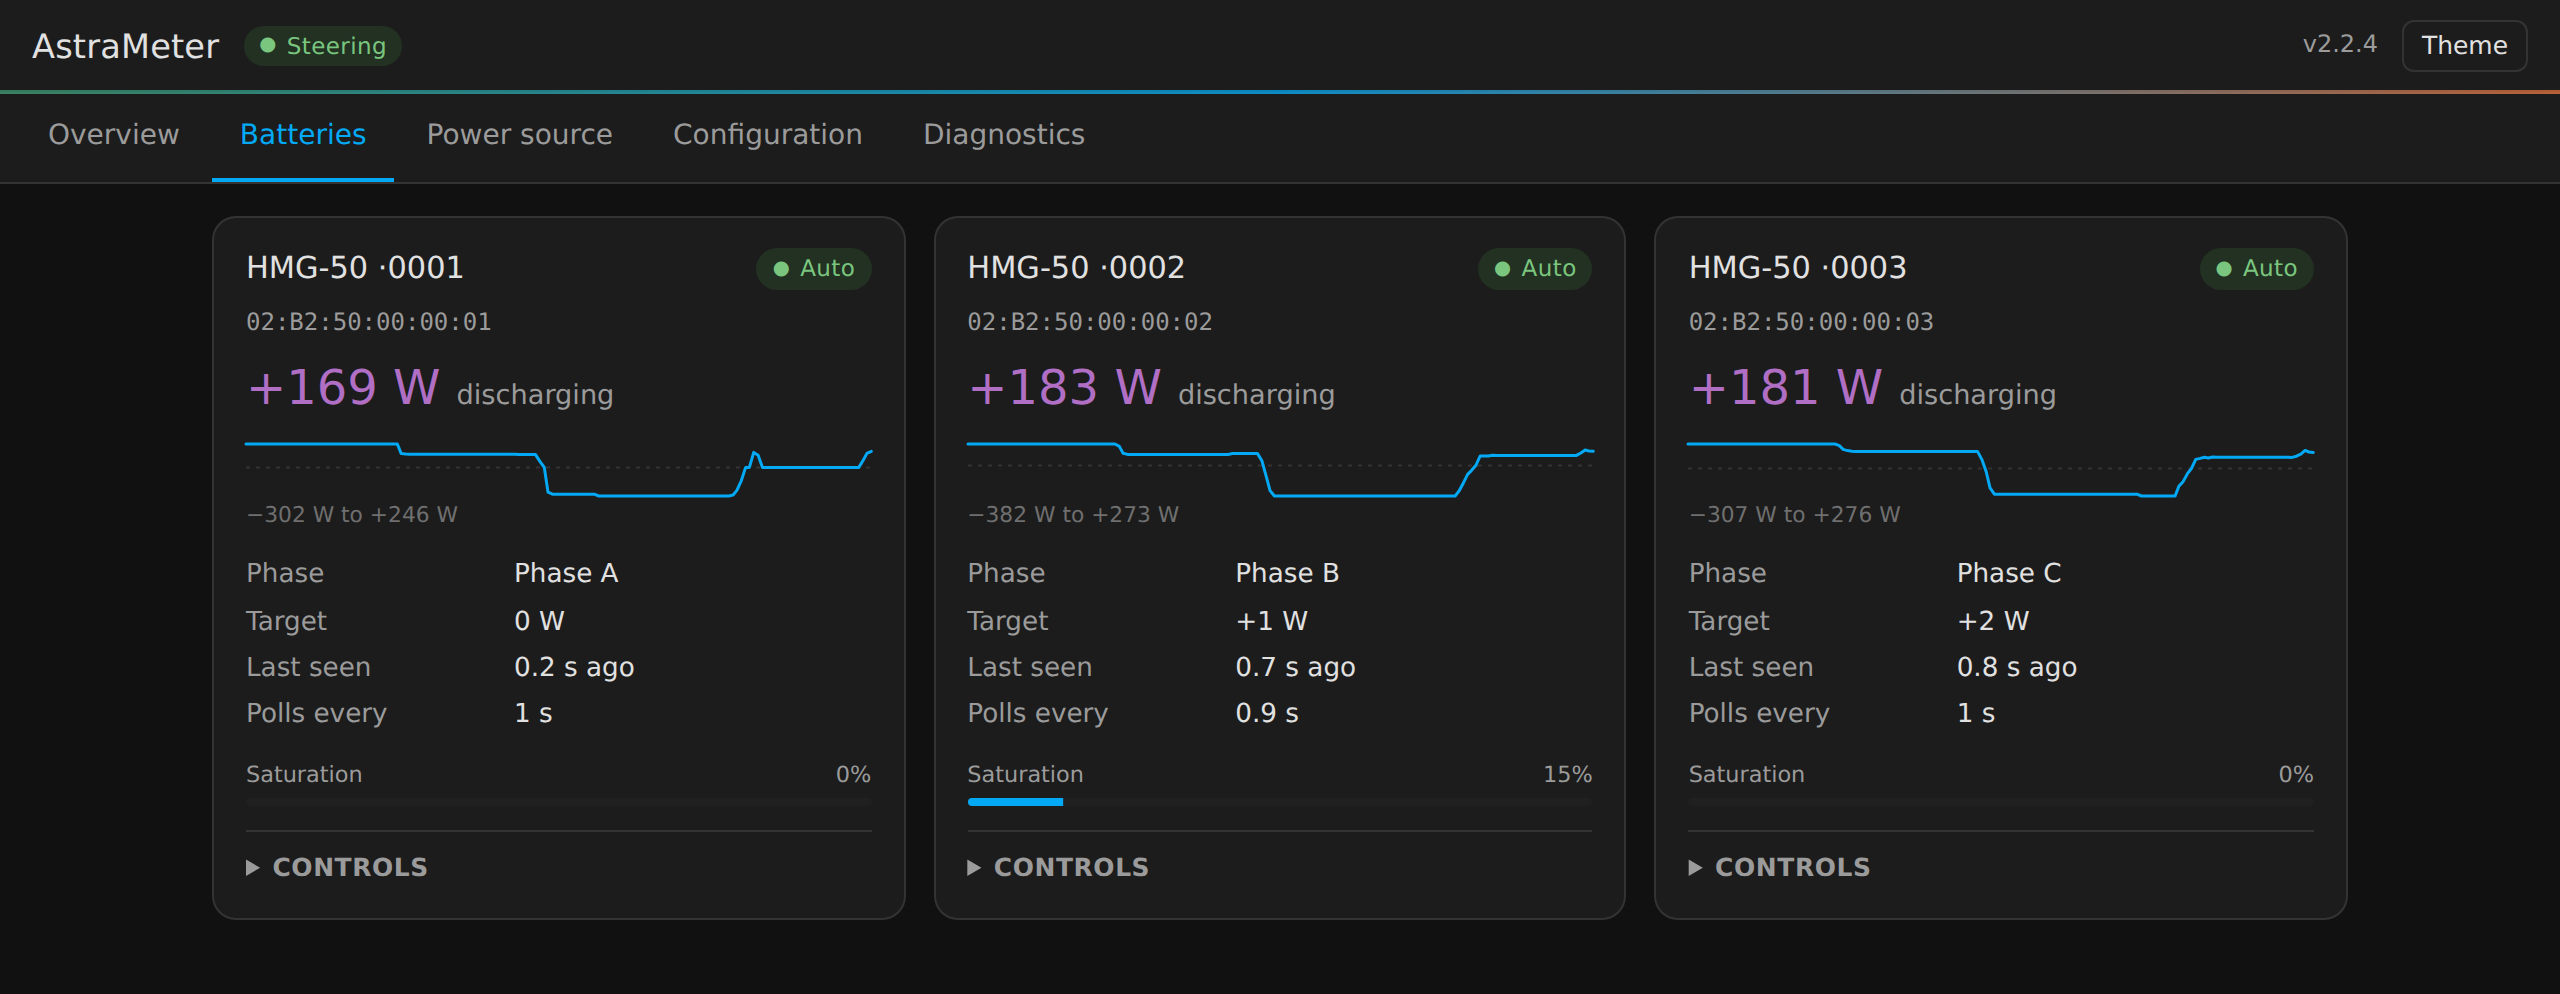This screenshot has height=994, width=2560.
Task: Click the last seen value 0.7 s ago
Action: 1295,667
